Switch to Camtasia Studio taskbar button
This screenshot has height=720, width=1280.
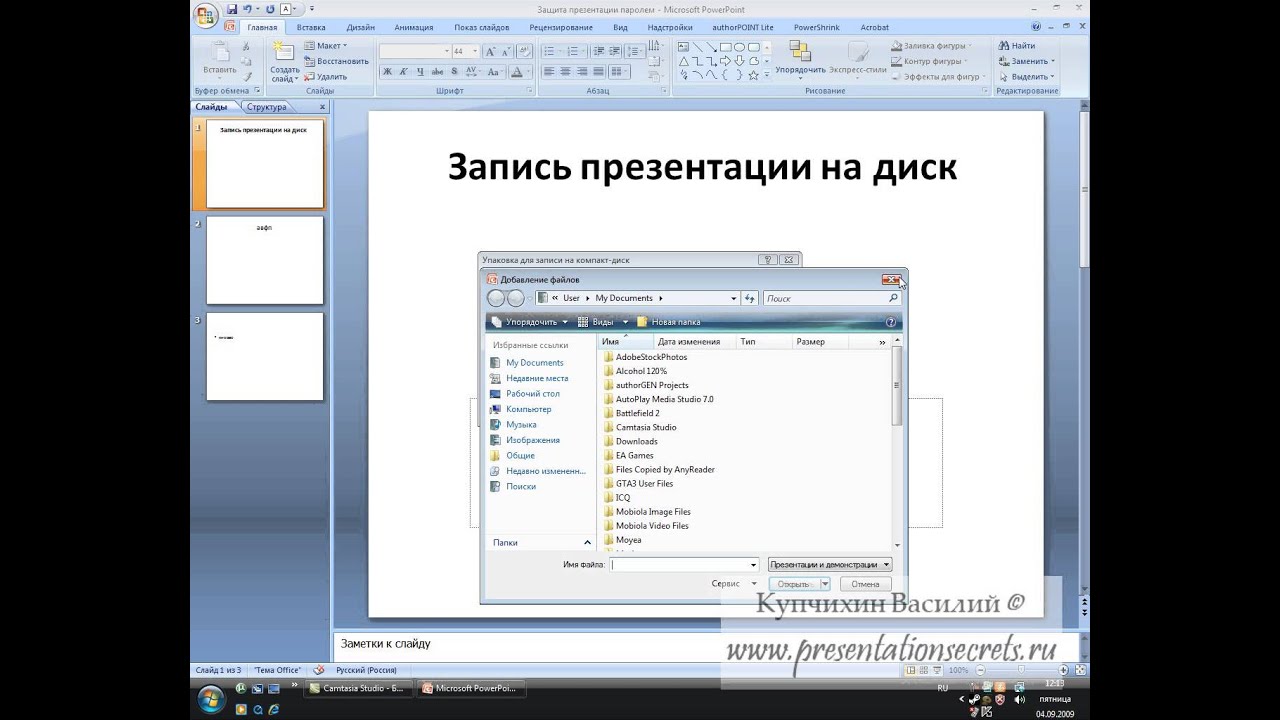357,688
